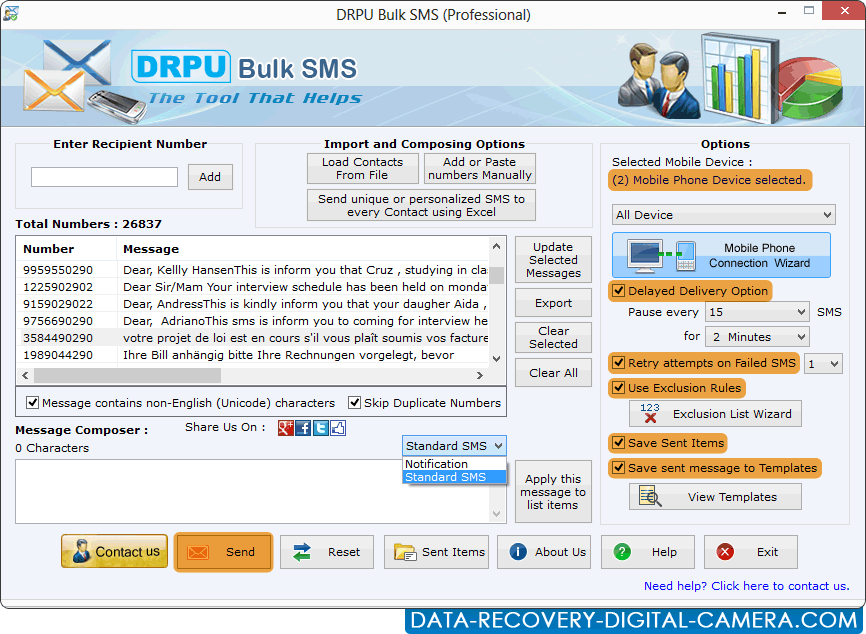Uncheck Use Exclusion Rules

click(x=619, y=388)
